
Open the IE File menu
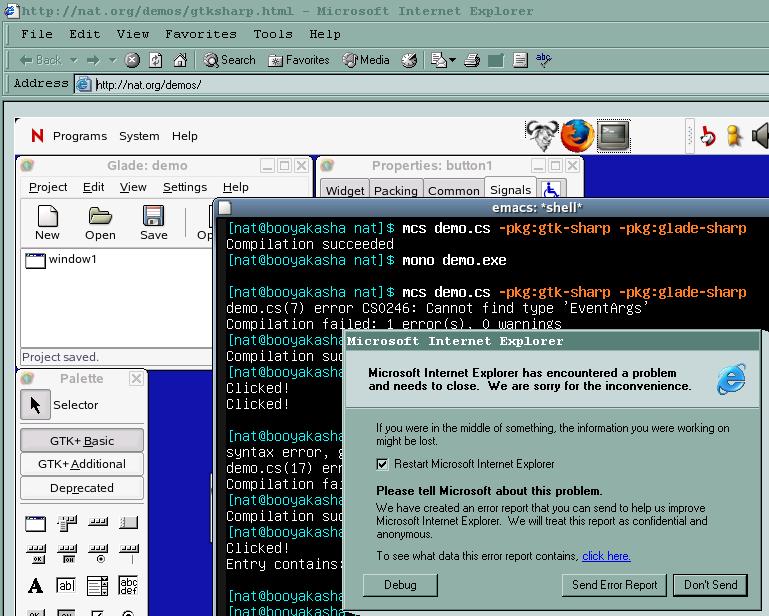(37, 34)
